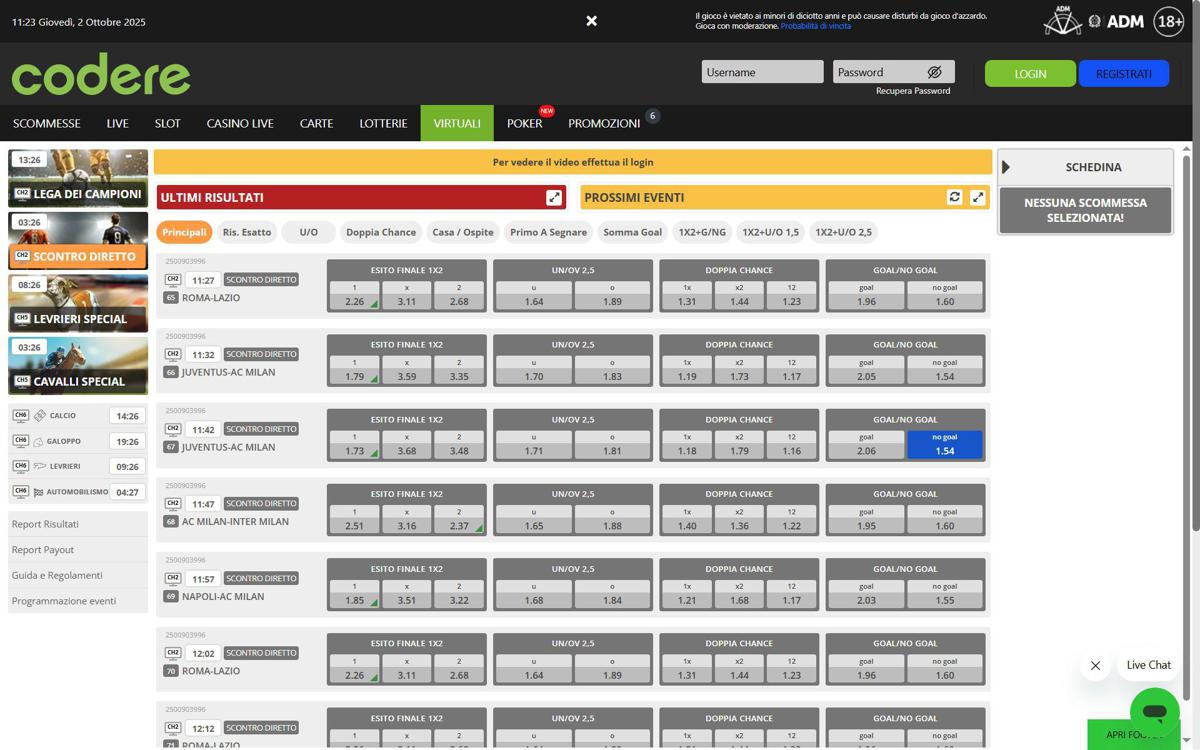Refresh the Prossimi Eventi list
Image resolution: width=1200 pixels, height=750 pixels.
coord(954,197)
